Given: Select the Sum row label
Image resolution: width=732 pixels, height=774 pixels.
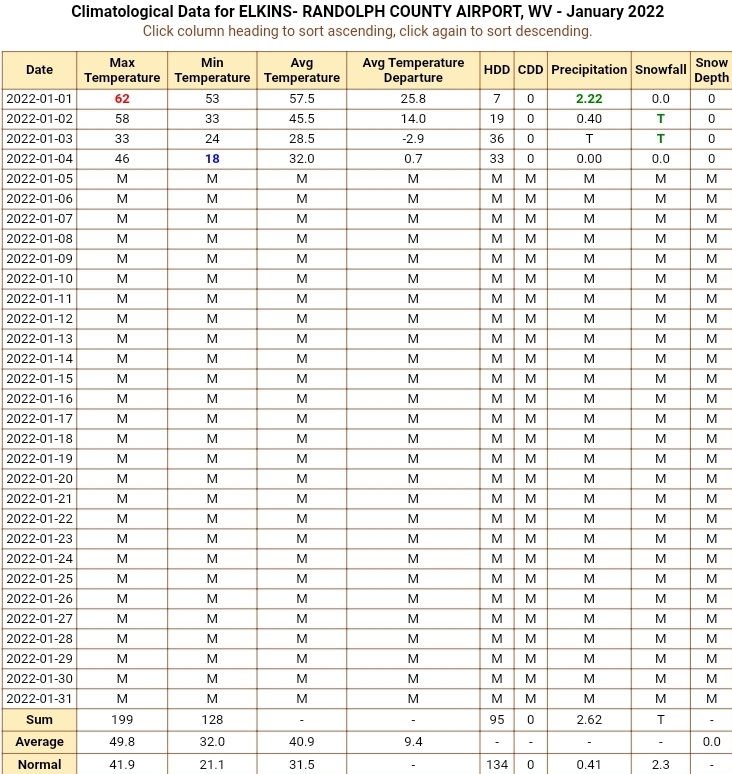Looking at the screenshot, I should point(39,720).
